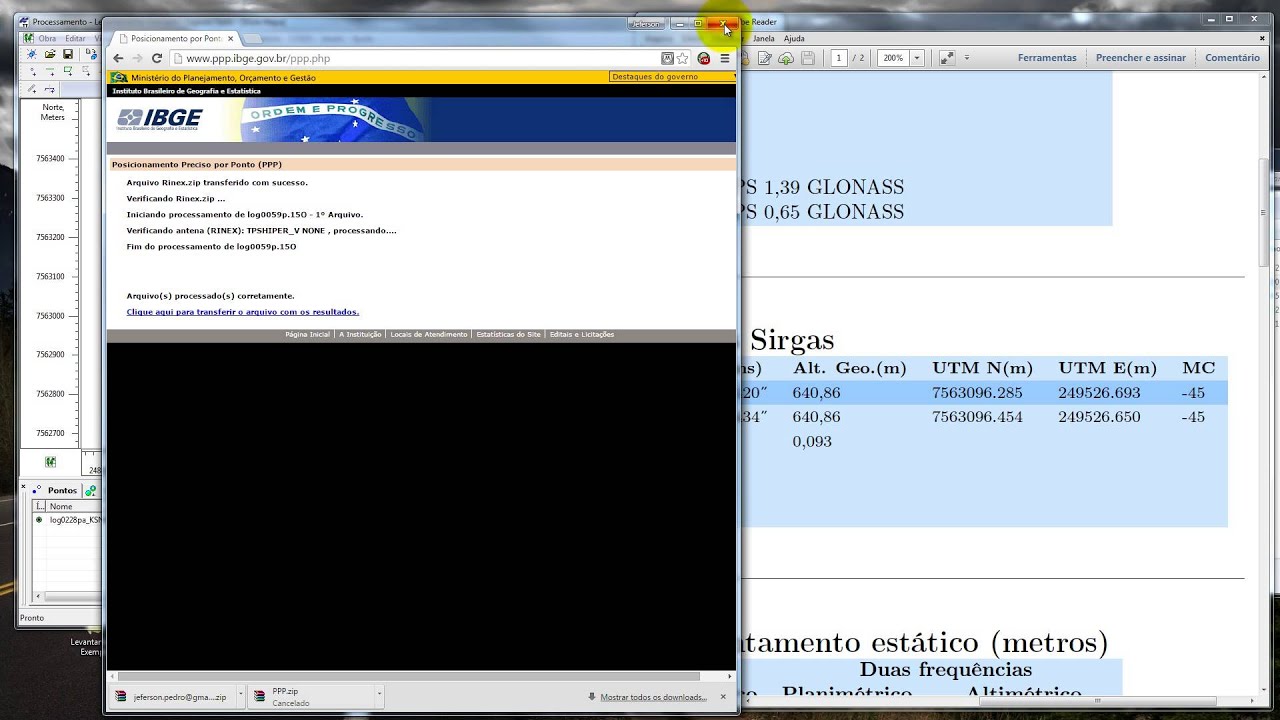Click the IBGE logo banner
The width and height of the screenshot is (1280, 720).
pyautogui.click(x=160, y=120)
